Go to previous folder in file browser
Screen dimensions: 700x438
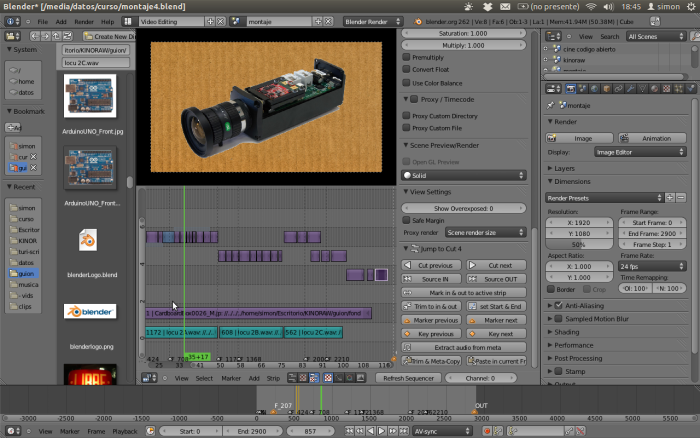[34, 36]
